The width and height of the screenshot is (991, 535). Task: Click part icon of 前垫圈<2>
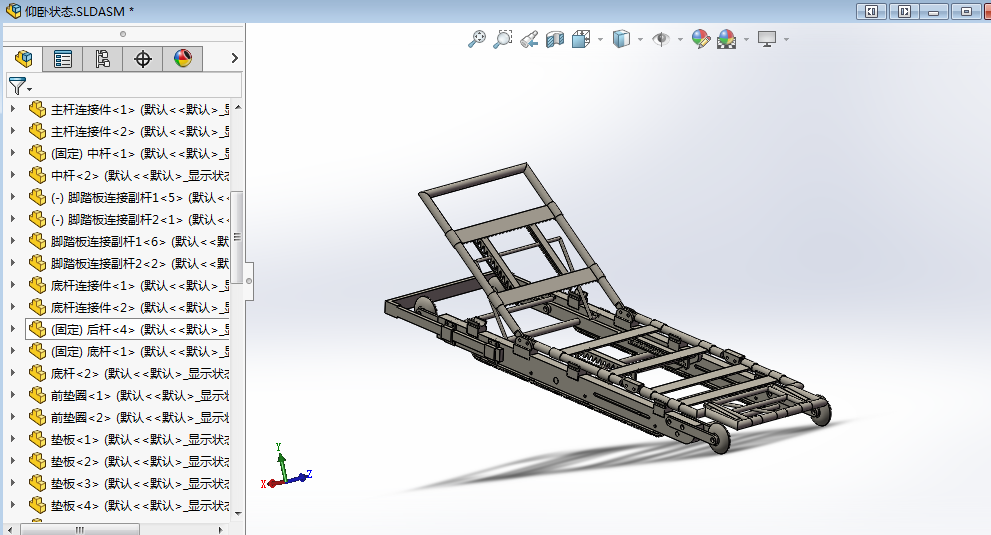[x=37, y=417]
